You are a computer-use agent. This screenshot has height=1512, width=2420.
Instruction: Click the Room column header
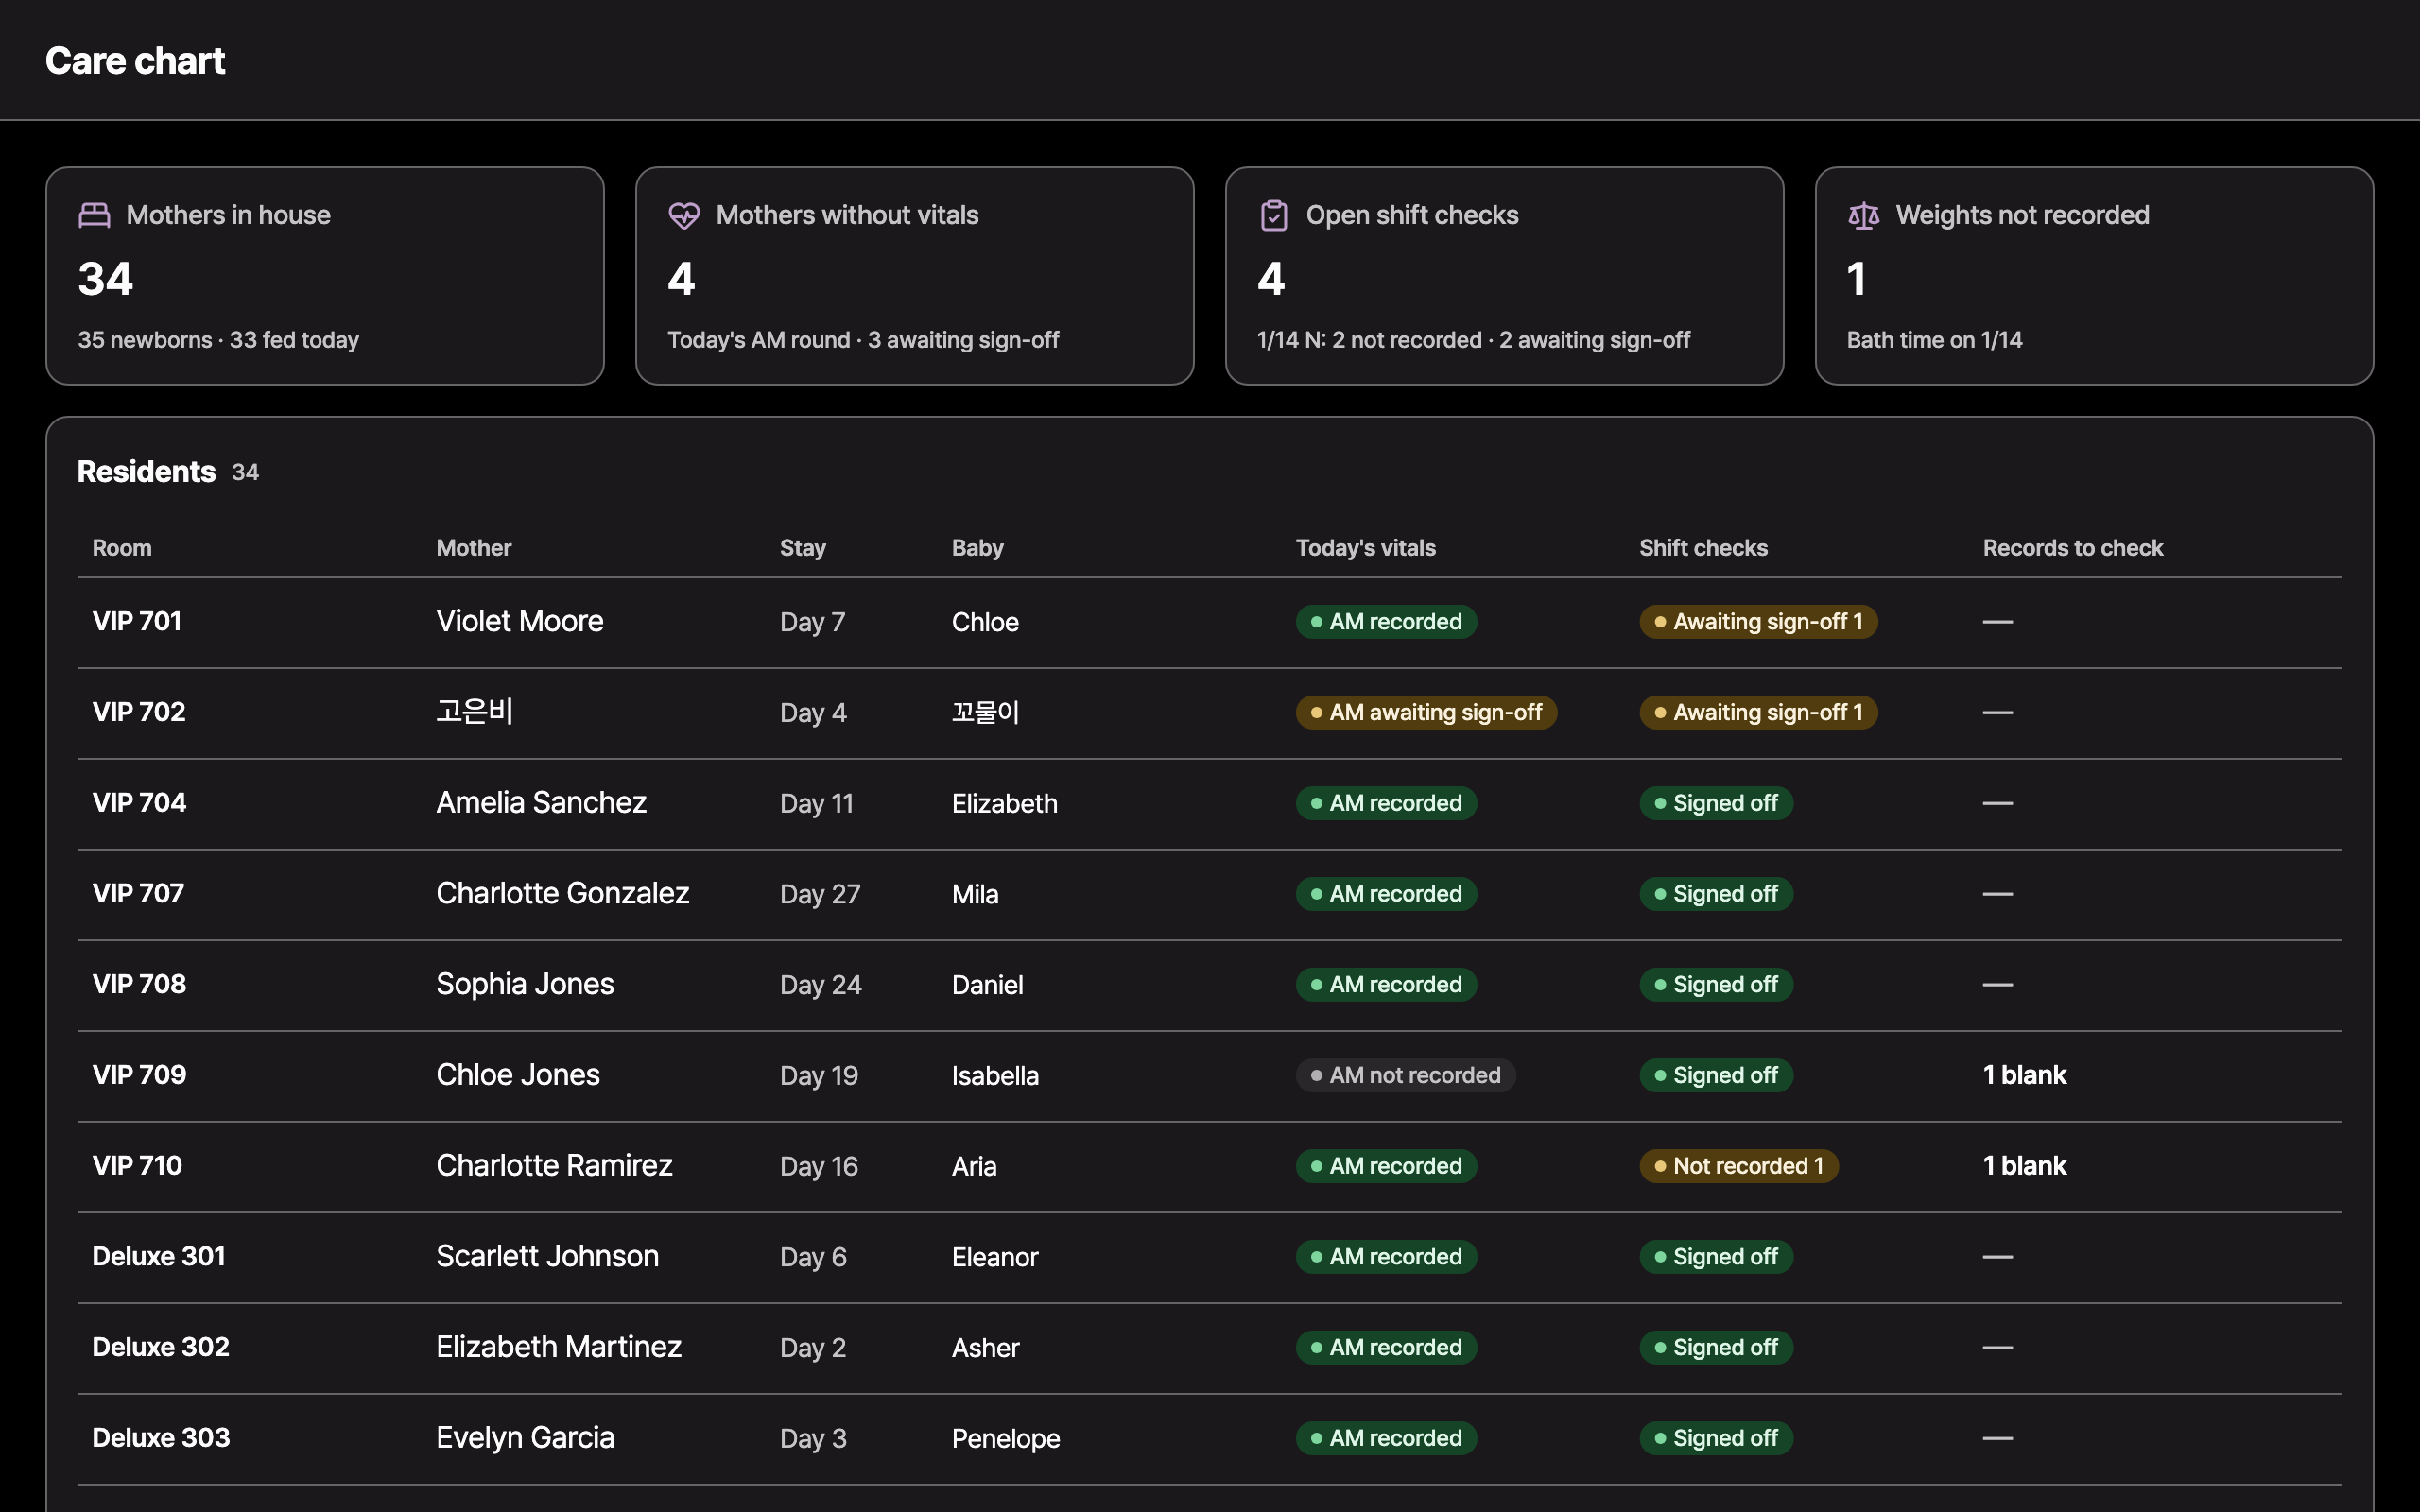(122, 548)
